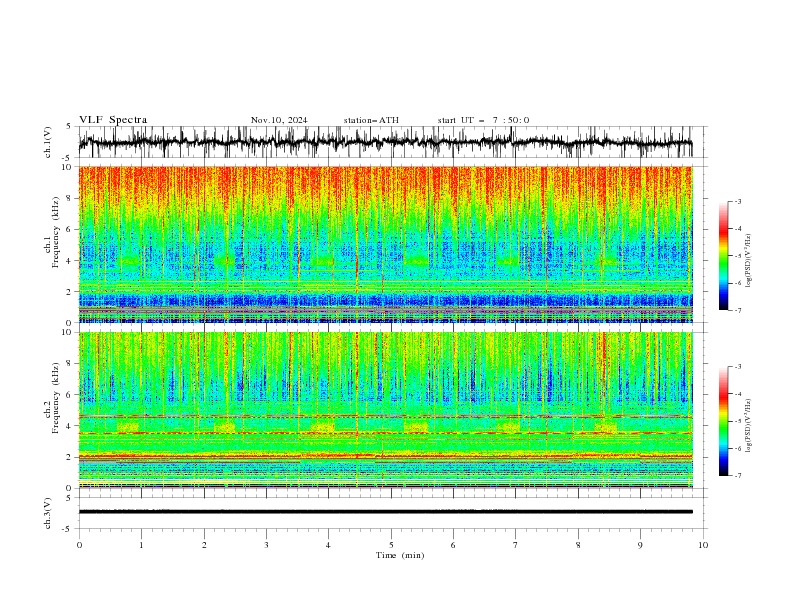Image resolution: width=792 pixels, height=612 pixels.
Task: Click the time axis tick label '0'
Action: pos(79,545)
